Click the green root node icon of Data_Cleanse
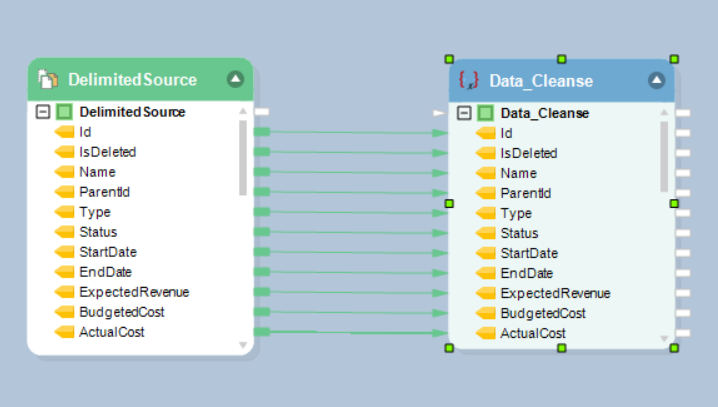The image size is (718, 407). [x=485, y=113]
